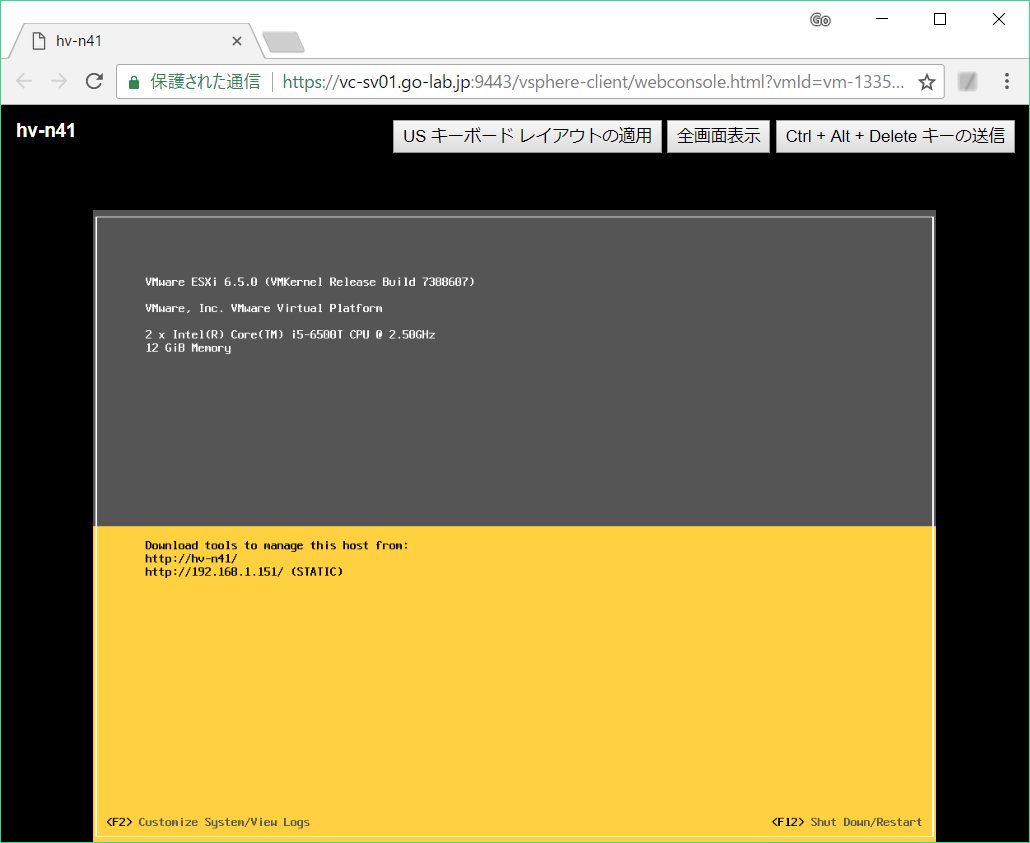Click the page icon on the hv-n41 tab
1030x843 pixels.
(x=39, y=41)
